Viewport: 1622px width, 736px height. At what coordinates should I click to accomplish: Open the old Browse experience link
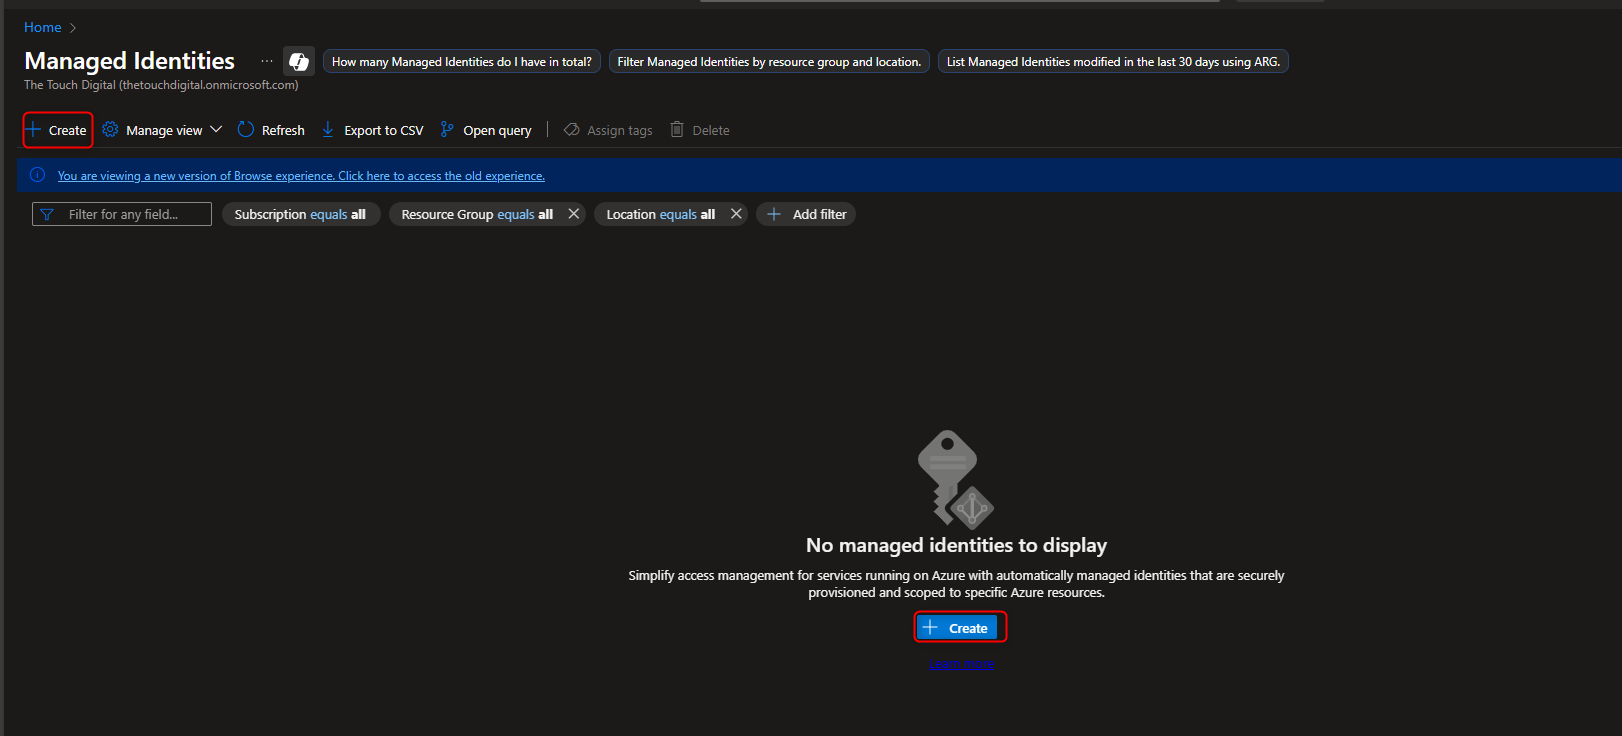pos(301,176)
